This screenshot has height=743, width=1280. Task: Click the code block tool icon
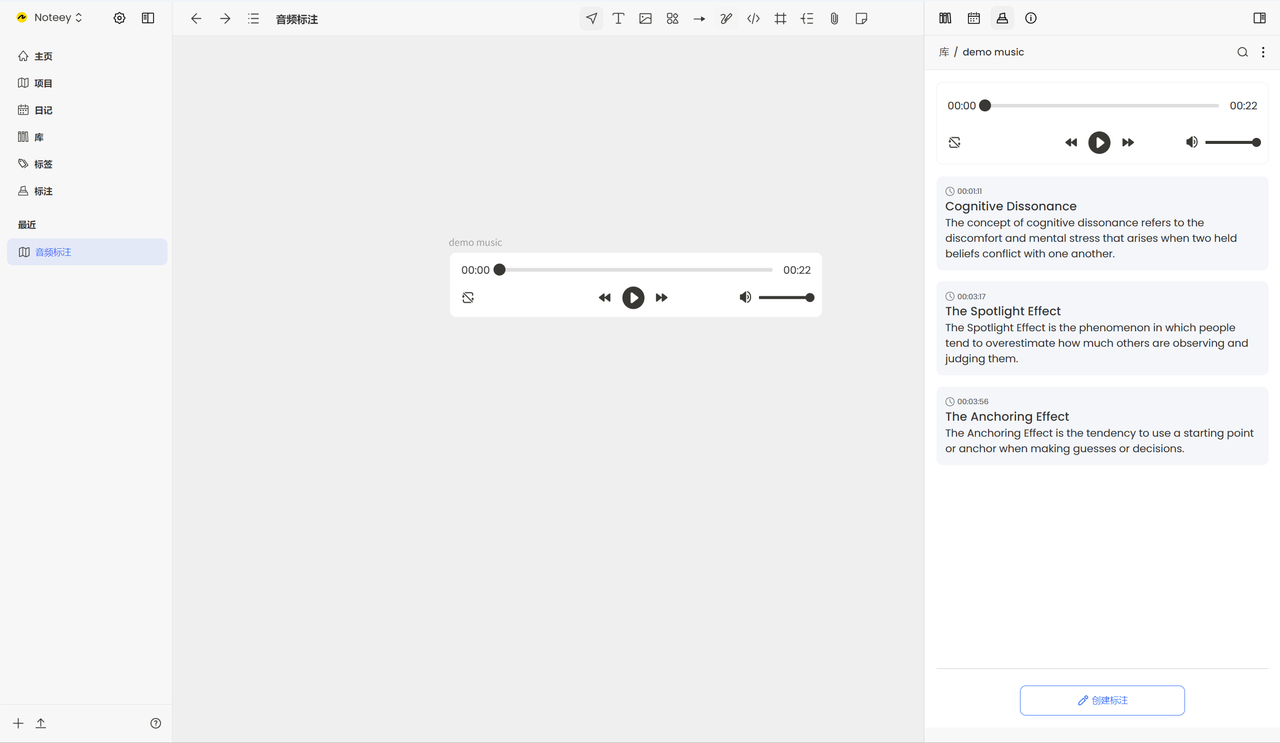[x=753, y=18]
